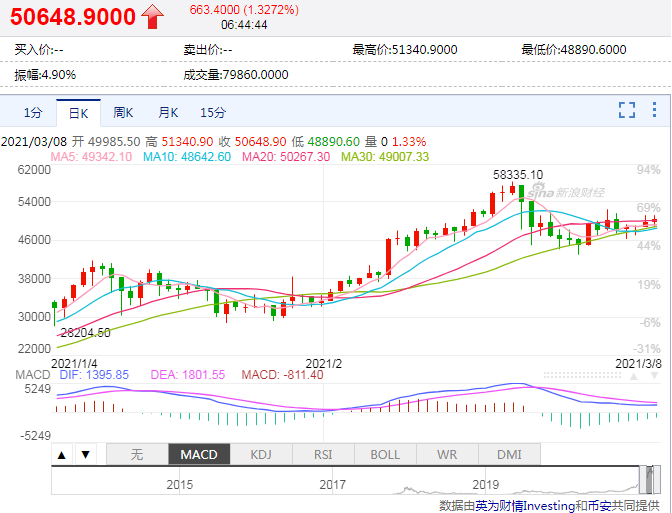
Task: Show the KDJ indicator
Action: click(x=261, y=454)
